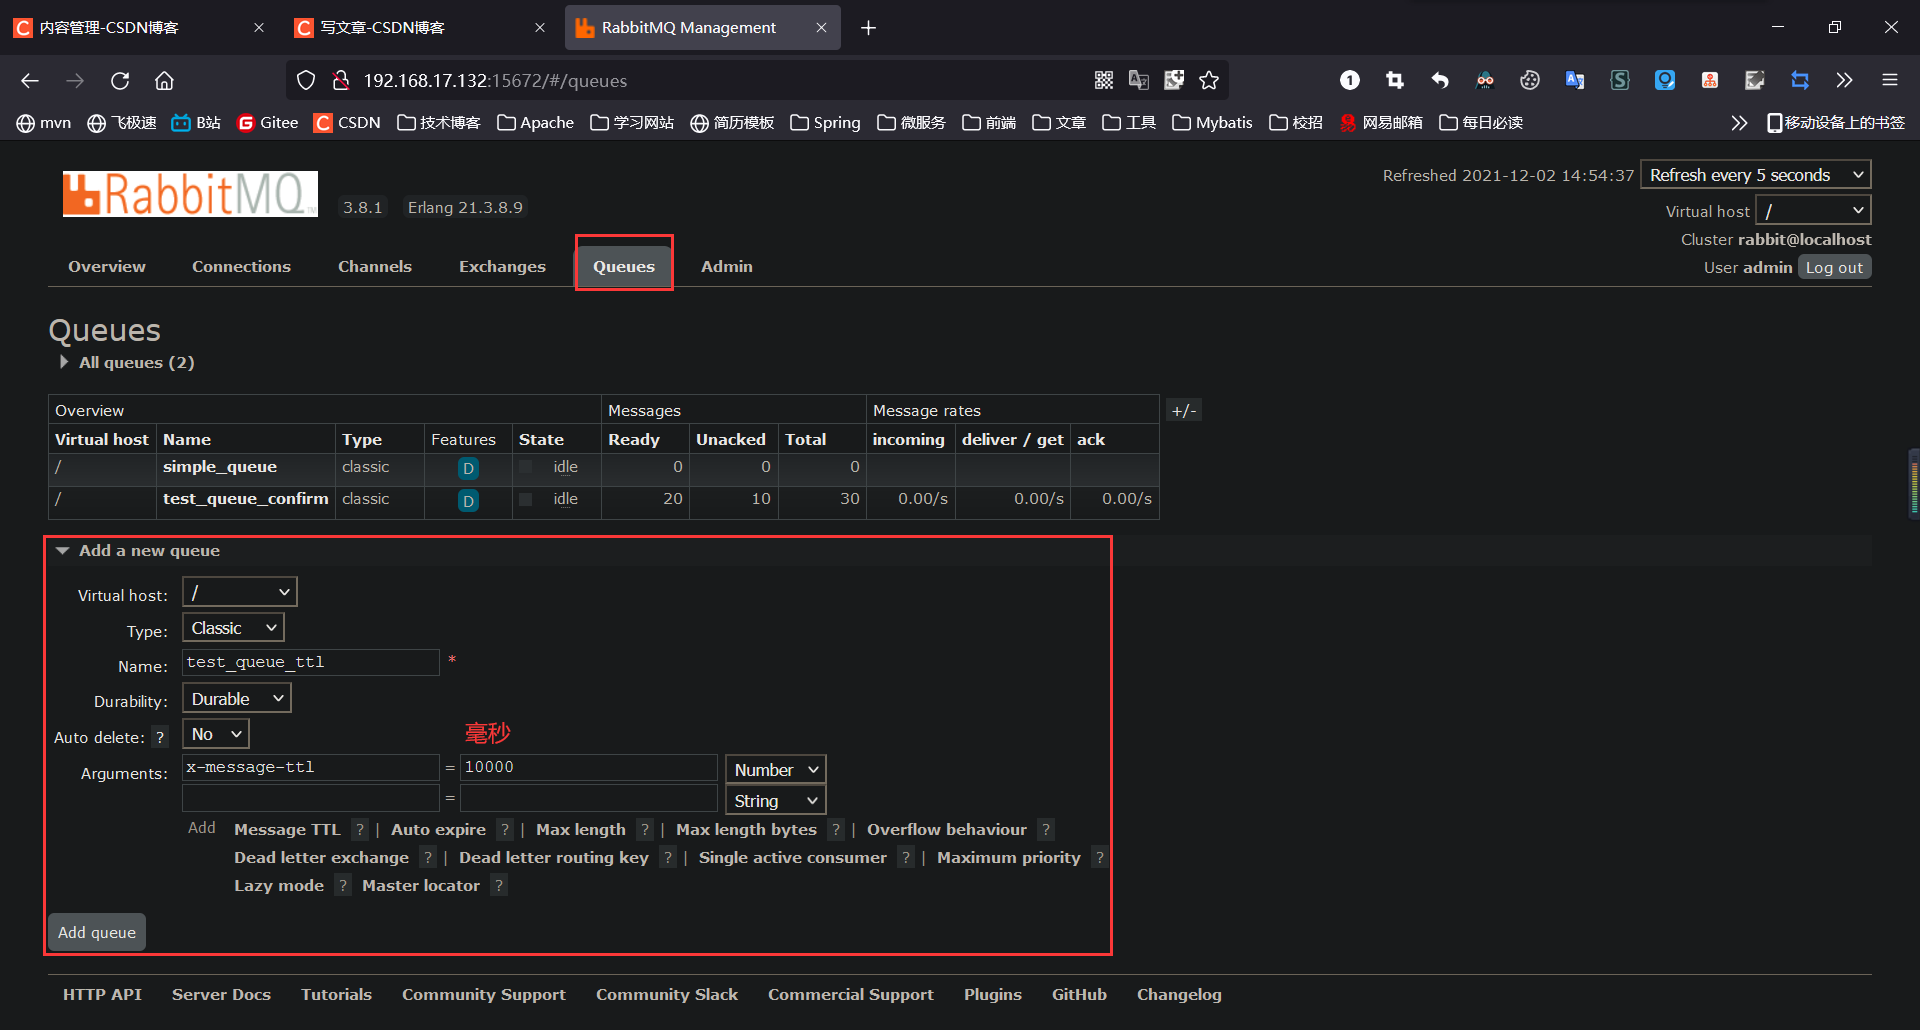The image size is (1920, 1030).
Task: Switch to Queues tab
Action: click(624, 266)
